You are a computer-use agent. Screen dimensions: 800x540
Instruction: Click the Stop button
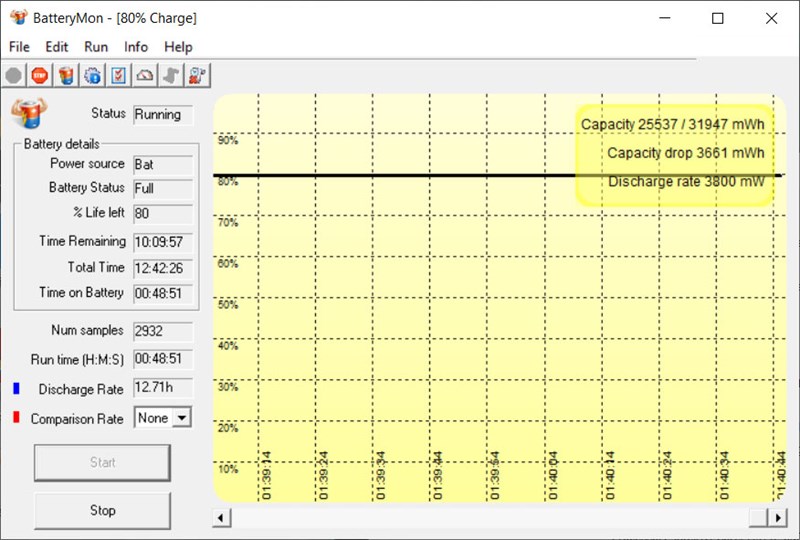point(102,510)
